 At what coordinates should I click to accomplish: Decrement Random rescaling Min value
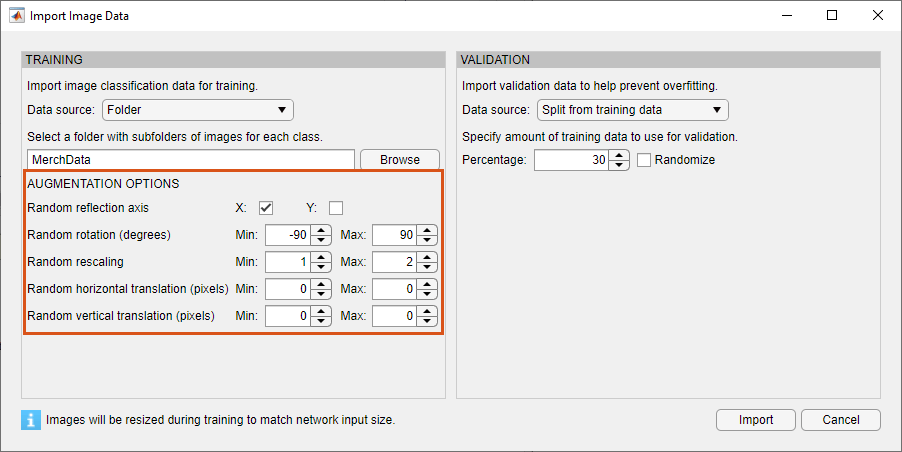click(x=321, y=267)
